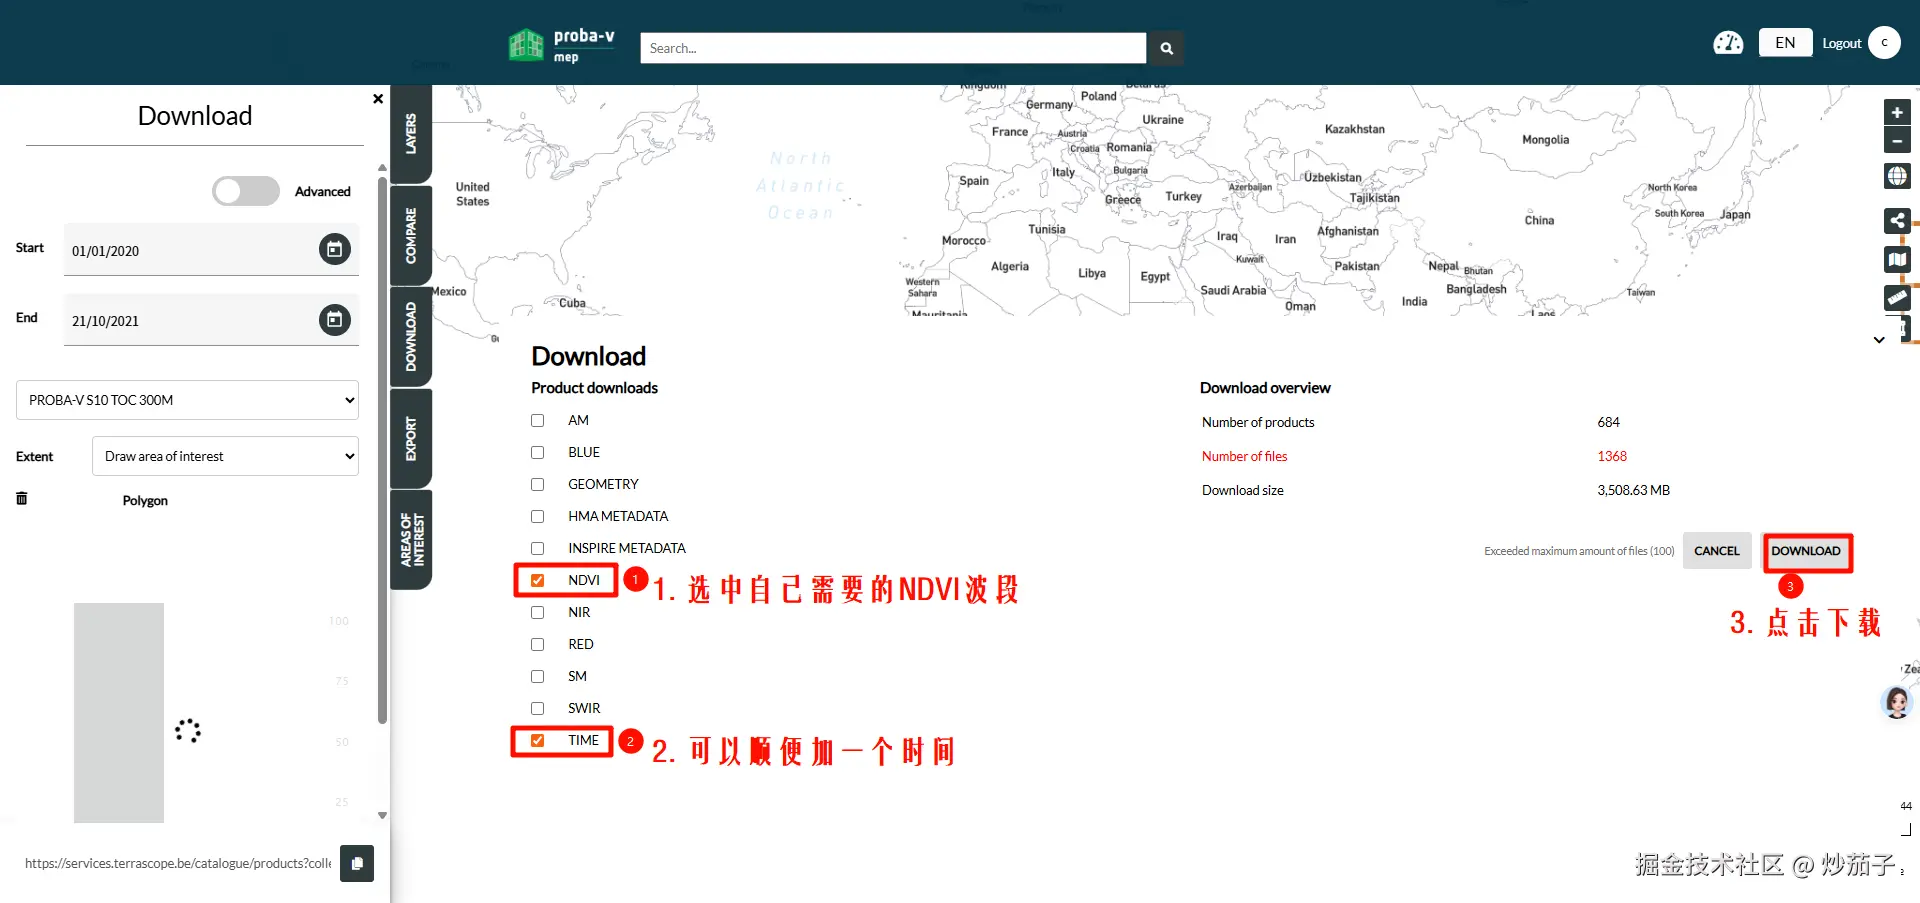Uncheck the TIME product checkbox
Viewport: 1920px width, 903px height.
tap(538, 741)
